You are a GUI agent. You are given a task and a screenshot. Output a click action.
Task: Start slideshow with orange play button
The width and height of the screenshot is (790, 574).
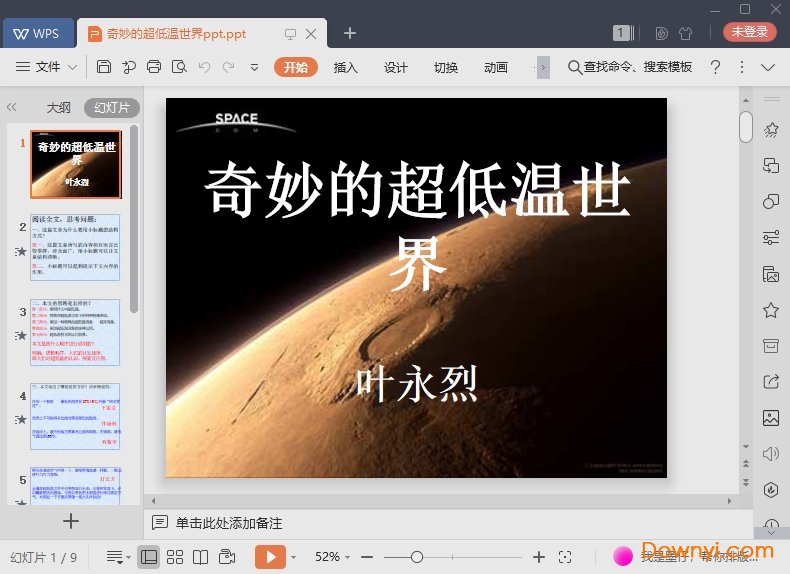pyautogui.click(x=271, y=557)
